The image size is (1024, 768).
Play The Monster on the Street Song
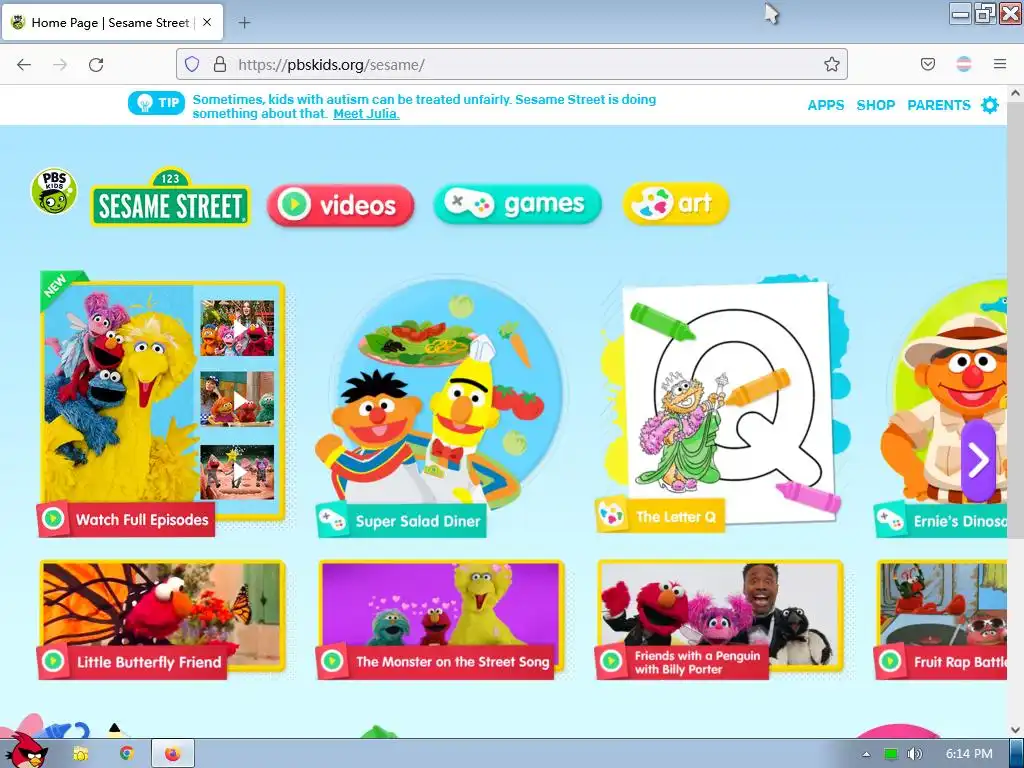click(x=441, y=619)
